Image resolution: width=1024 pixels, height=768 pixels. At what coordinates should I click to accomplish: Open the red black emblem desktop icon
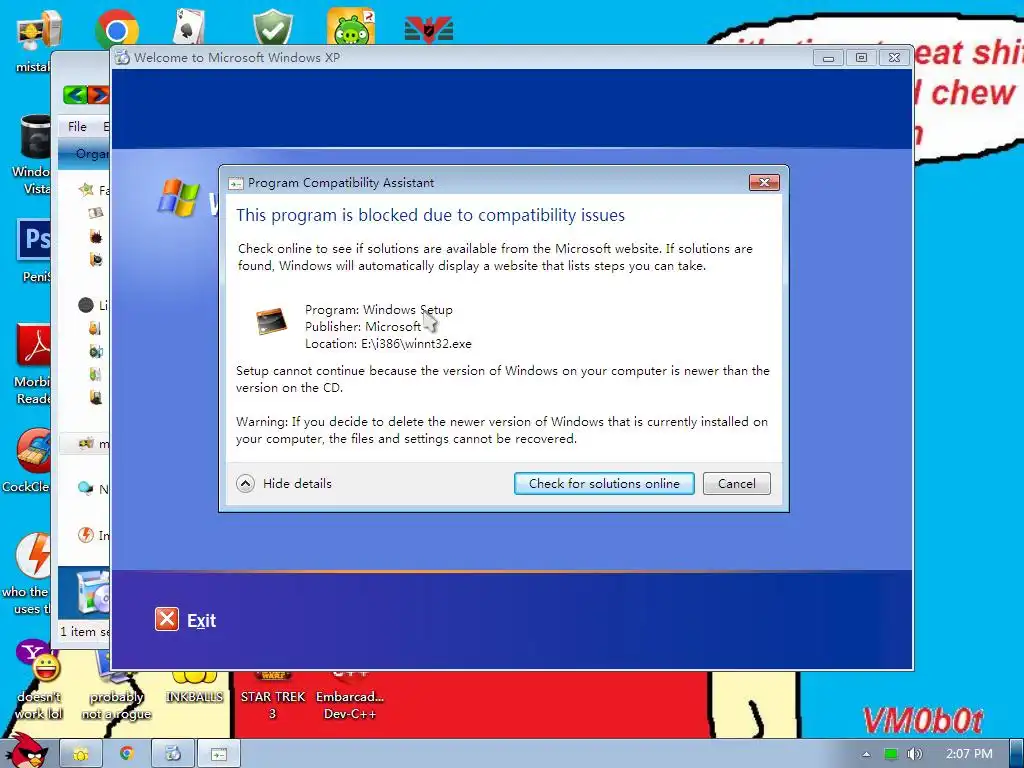tap(429, 29)
